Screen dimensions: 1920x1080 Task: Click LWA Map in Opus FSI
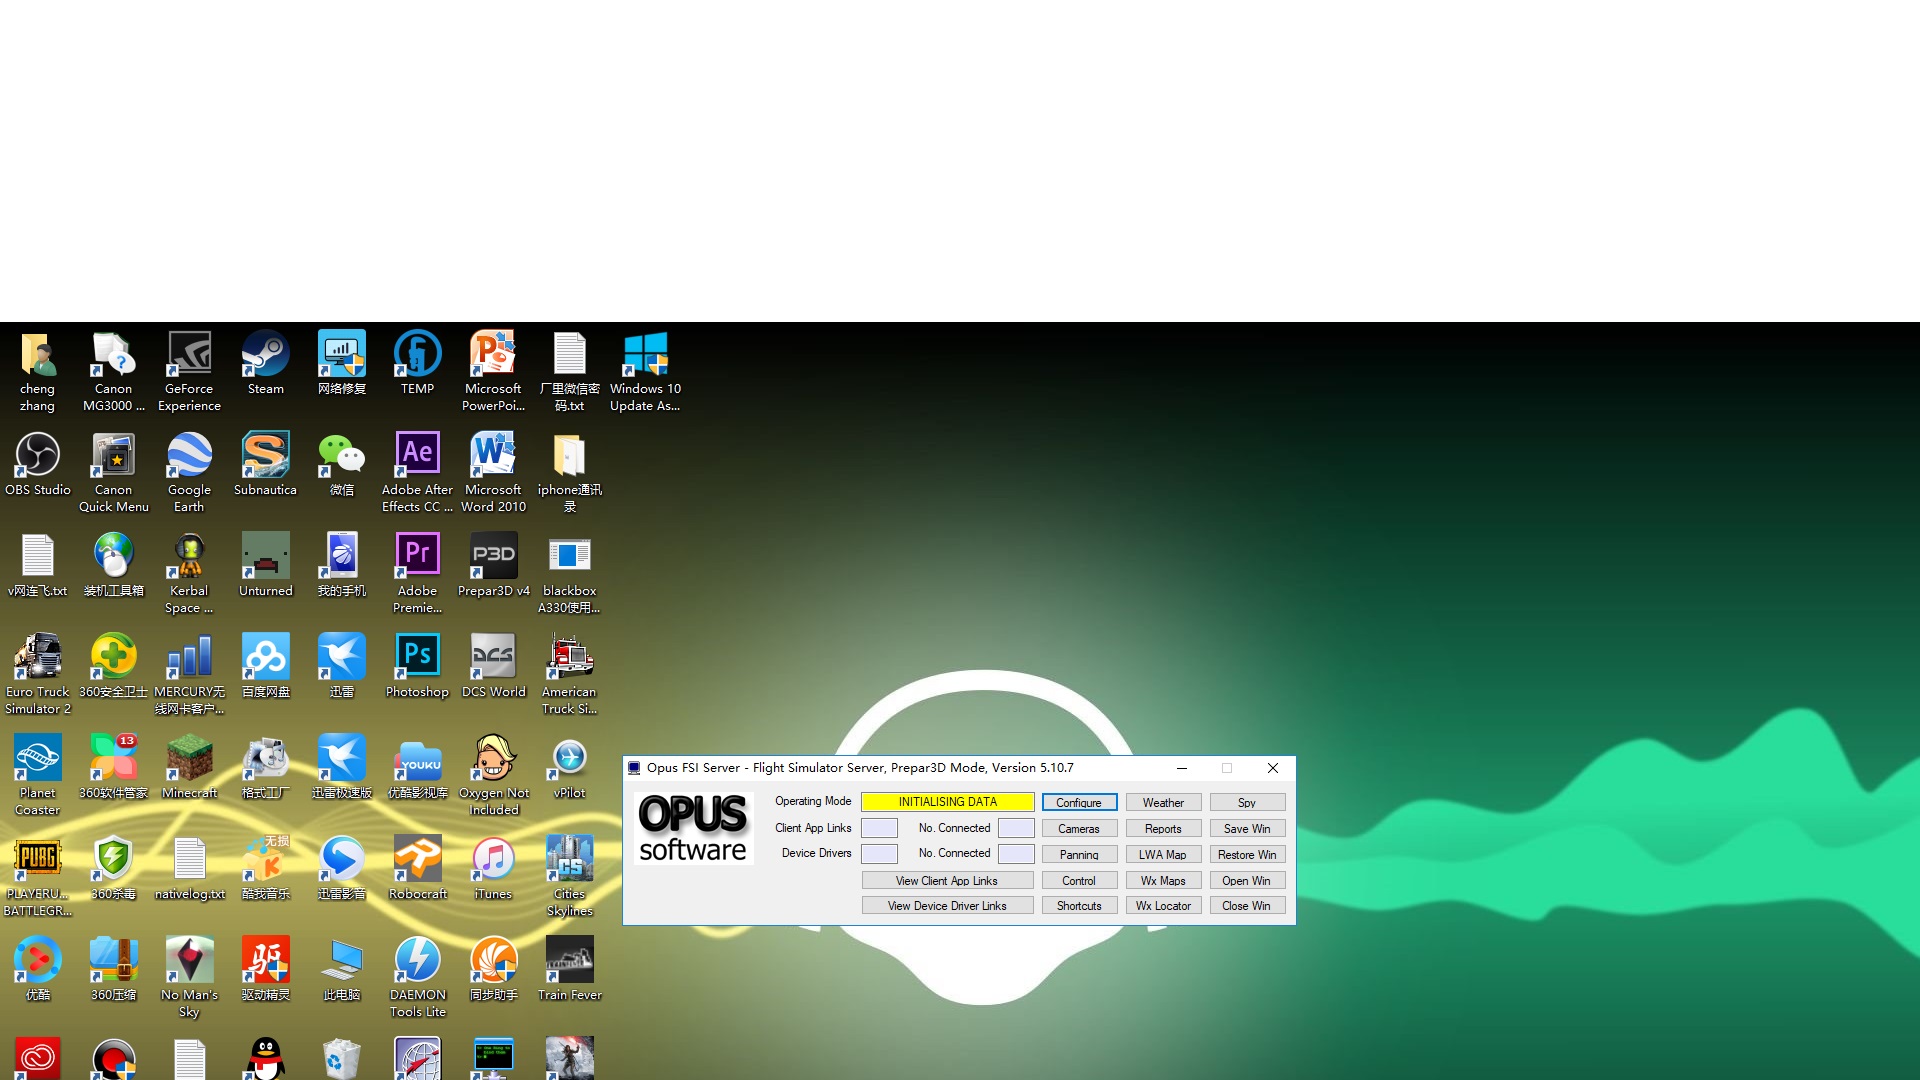[x=1162, y=853]
